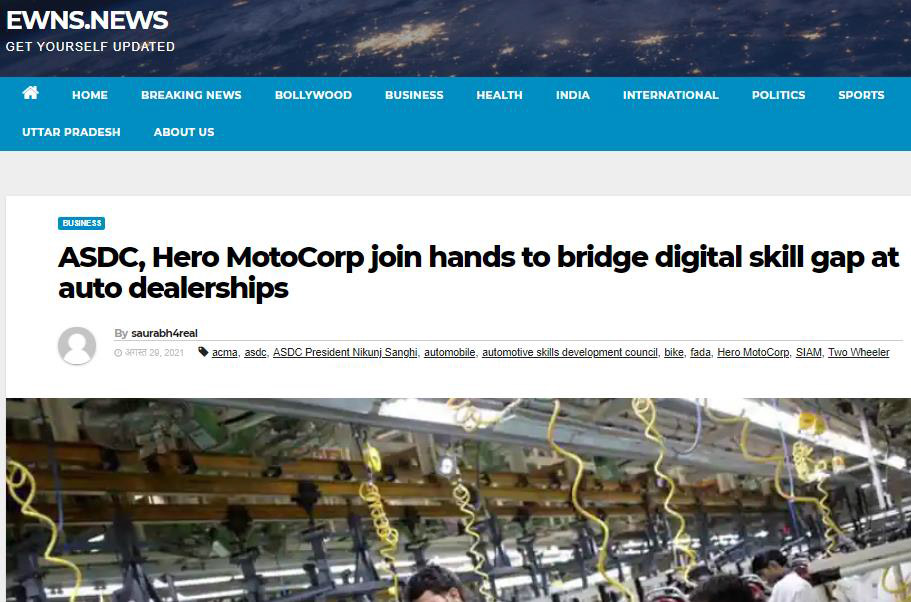Visit the About Us page
This screenshot has width=911, height=602.
pos(184,132)
